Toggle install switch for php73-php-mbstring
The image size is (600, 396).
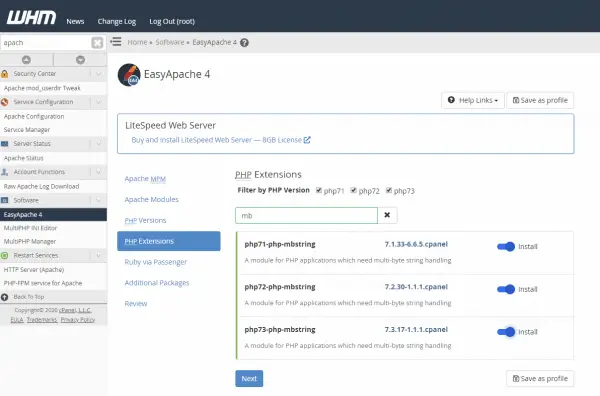(x=506, y=332)
